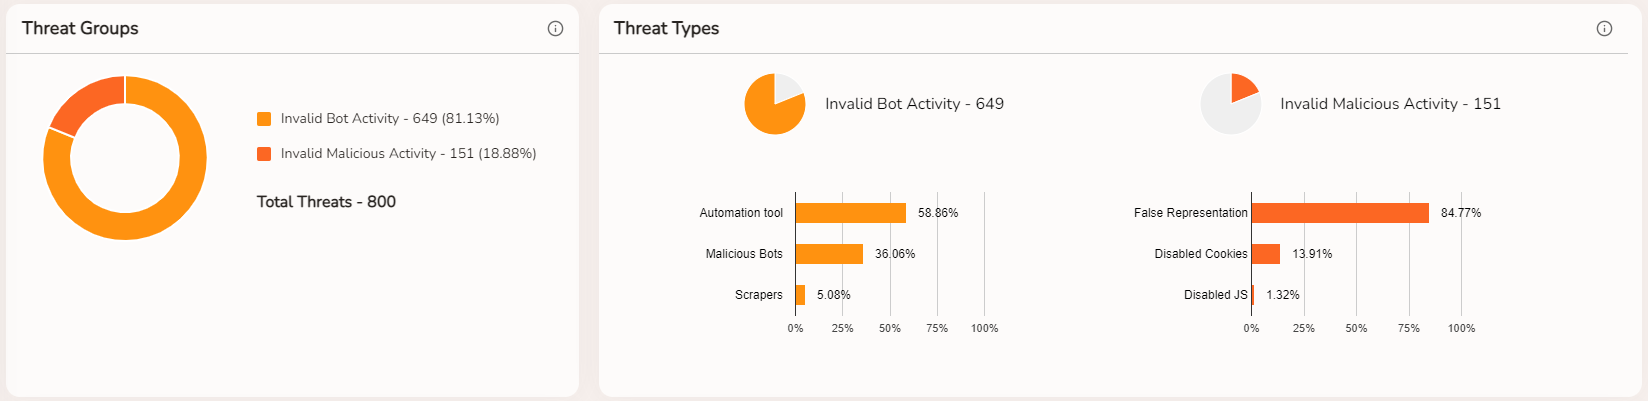Click the Disabled JS bar
1648x401 pixels.
(1253, 295)
